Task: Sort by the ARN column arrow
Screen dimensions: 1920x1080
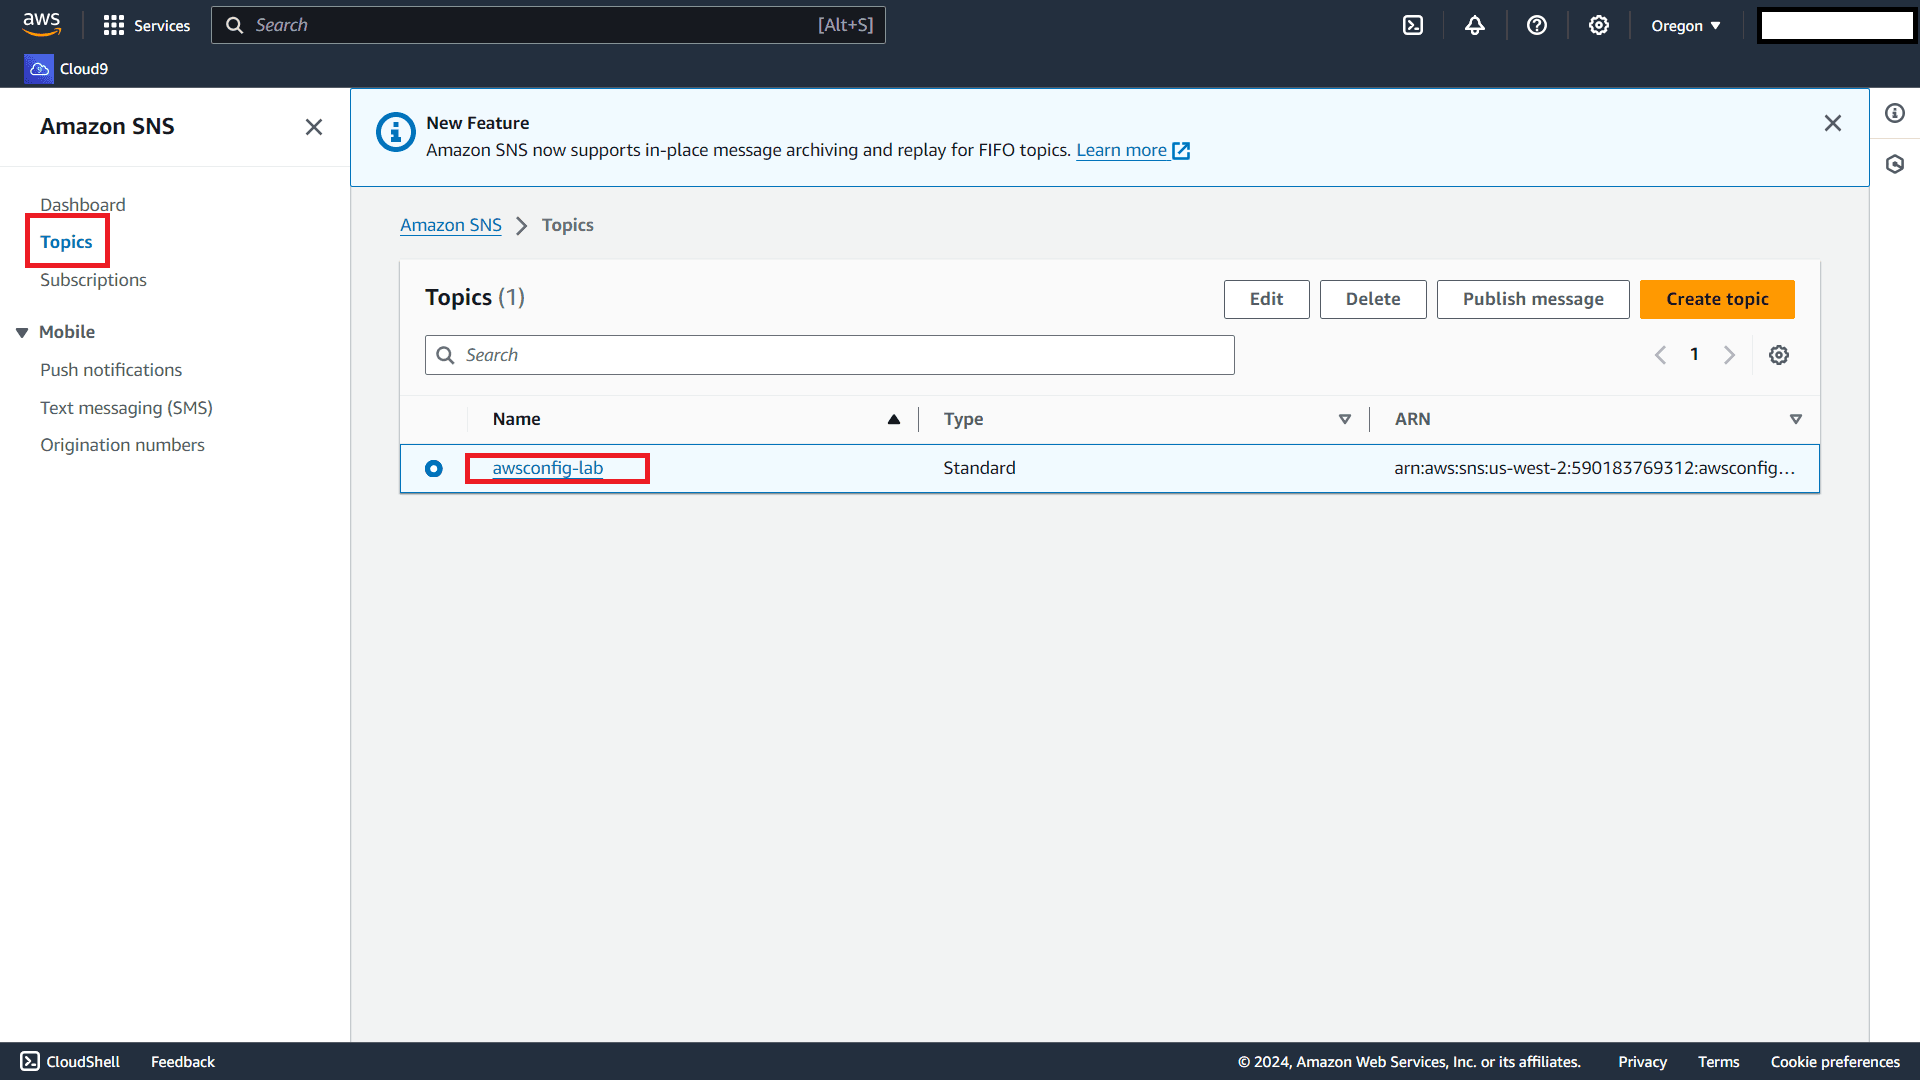Action: [1796, 419]
